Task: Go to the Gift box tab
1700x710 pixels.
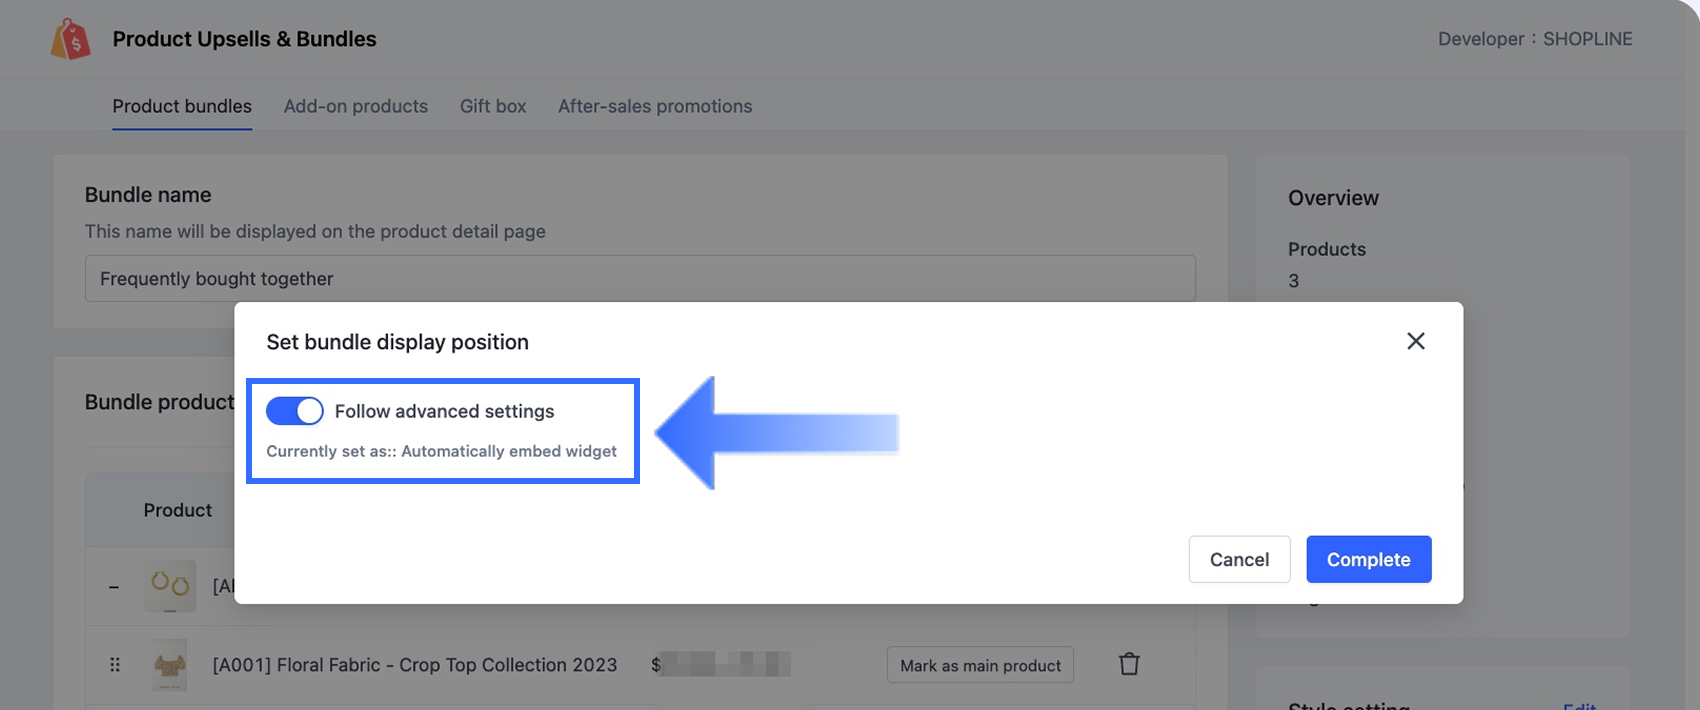Action: [493, 106]
